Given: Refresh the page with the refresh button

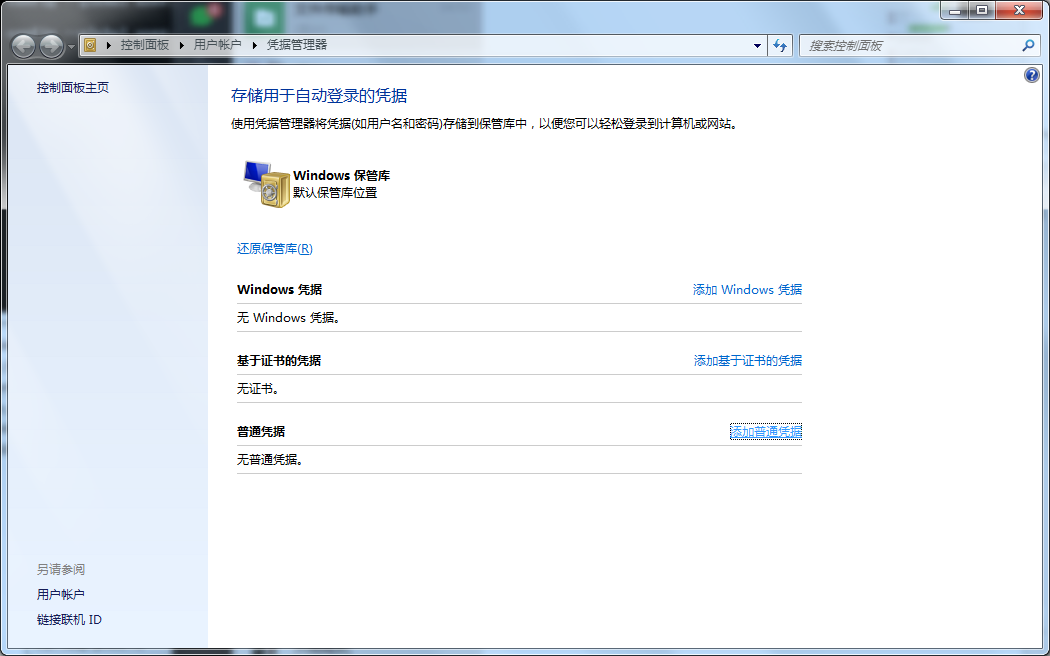Looking at the screenshot, I should point(780,46).
